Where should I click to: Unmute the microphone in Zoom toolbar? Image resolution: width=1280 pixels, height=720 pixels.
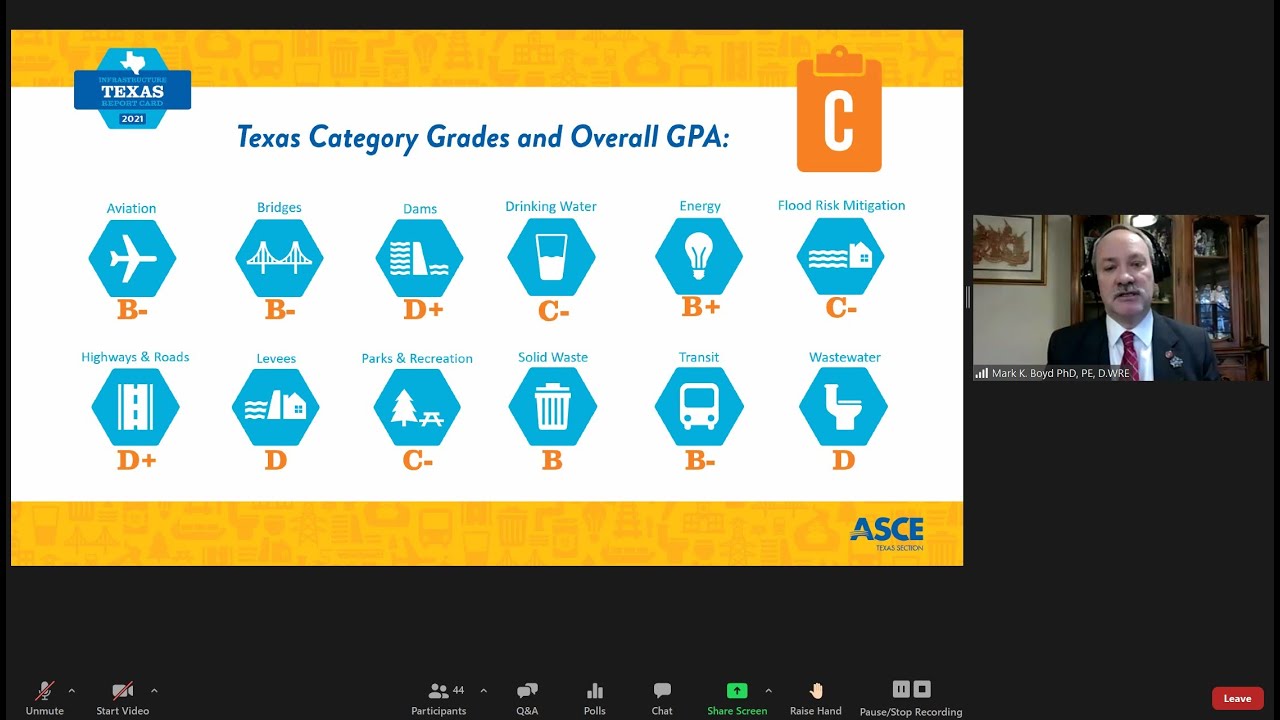coord(45,697)
